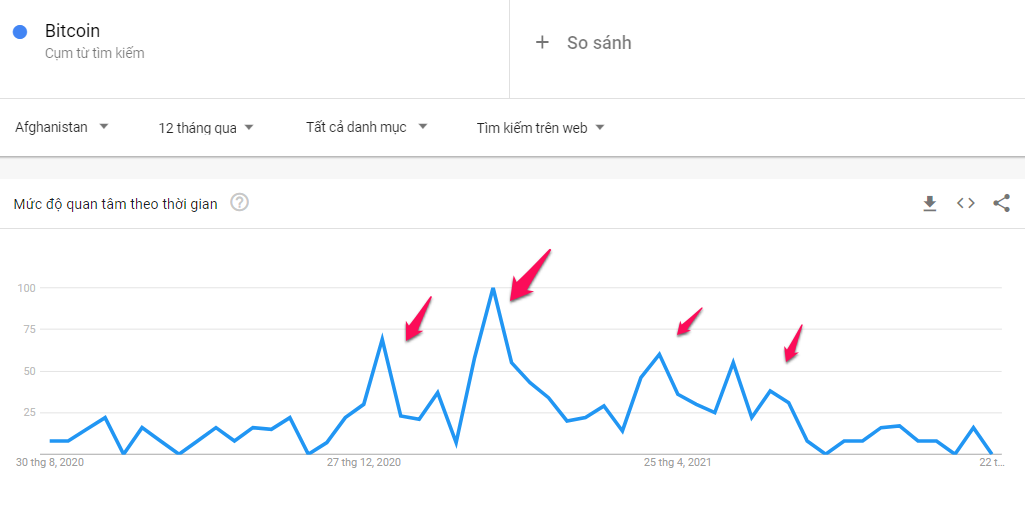1025x510 pixels.
Task: Click the Mức độ quan tâm theo thời gian title
Action: [x=115, y=204]
